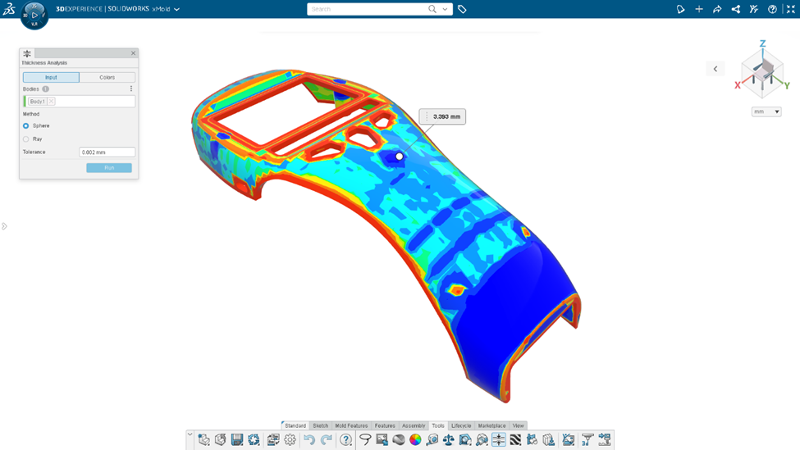Viewport: 800px width, 450px height.
Task: Click the Run button
Action: click(x=109, y=167)
